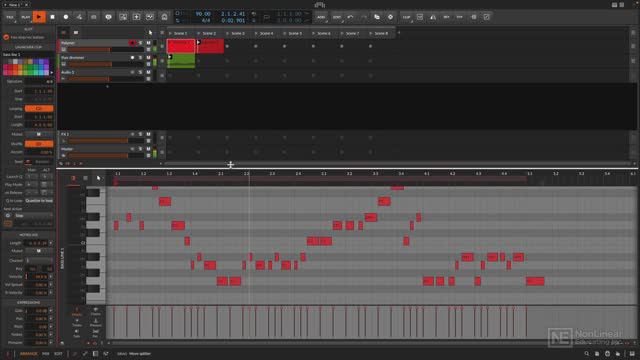Click the duplicate/copy icon next to redo

pos(377,17)
